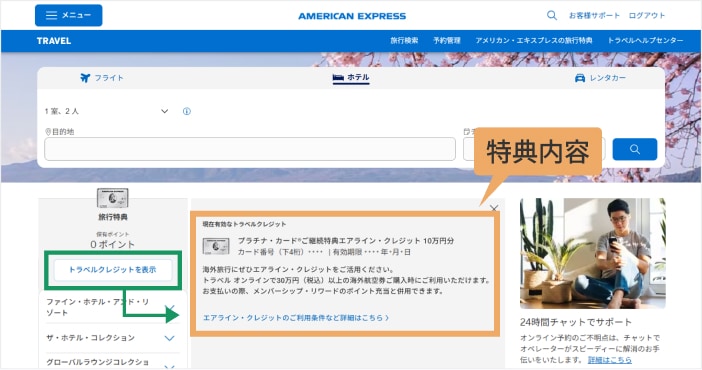Click 24時間チャットでサポート heading
The width and height of the screenshot is (702, 370).
pos(576,322)
